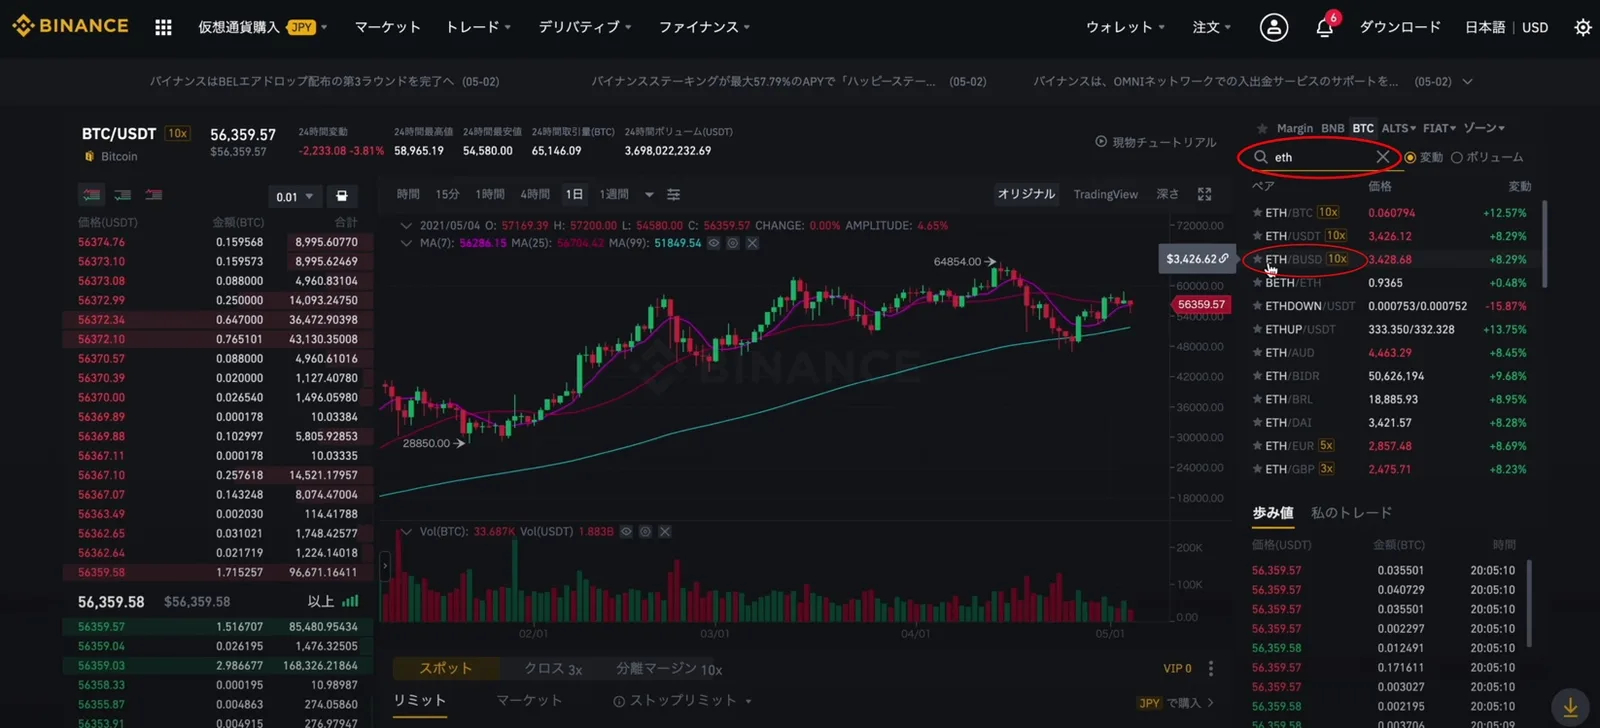Image resolution: width=1600 pixels, height=728 pixels.
Task: Switch to the スポット trading tab
Action: point(446,668)
